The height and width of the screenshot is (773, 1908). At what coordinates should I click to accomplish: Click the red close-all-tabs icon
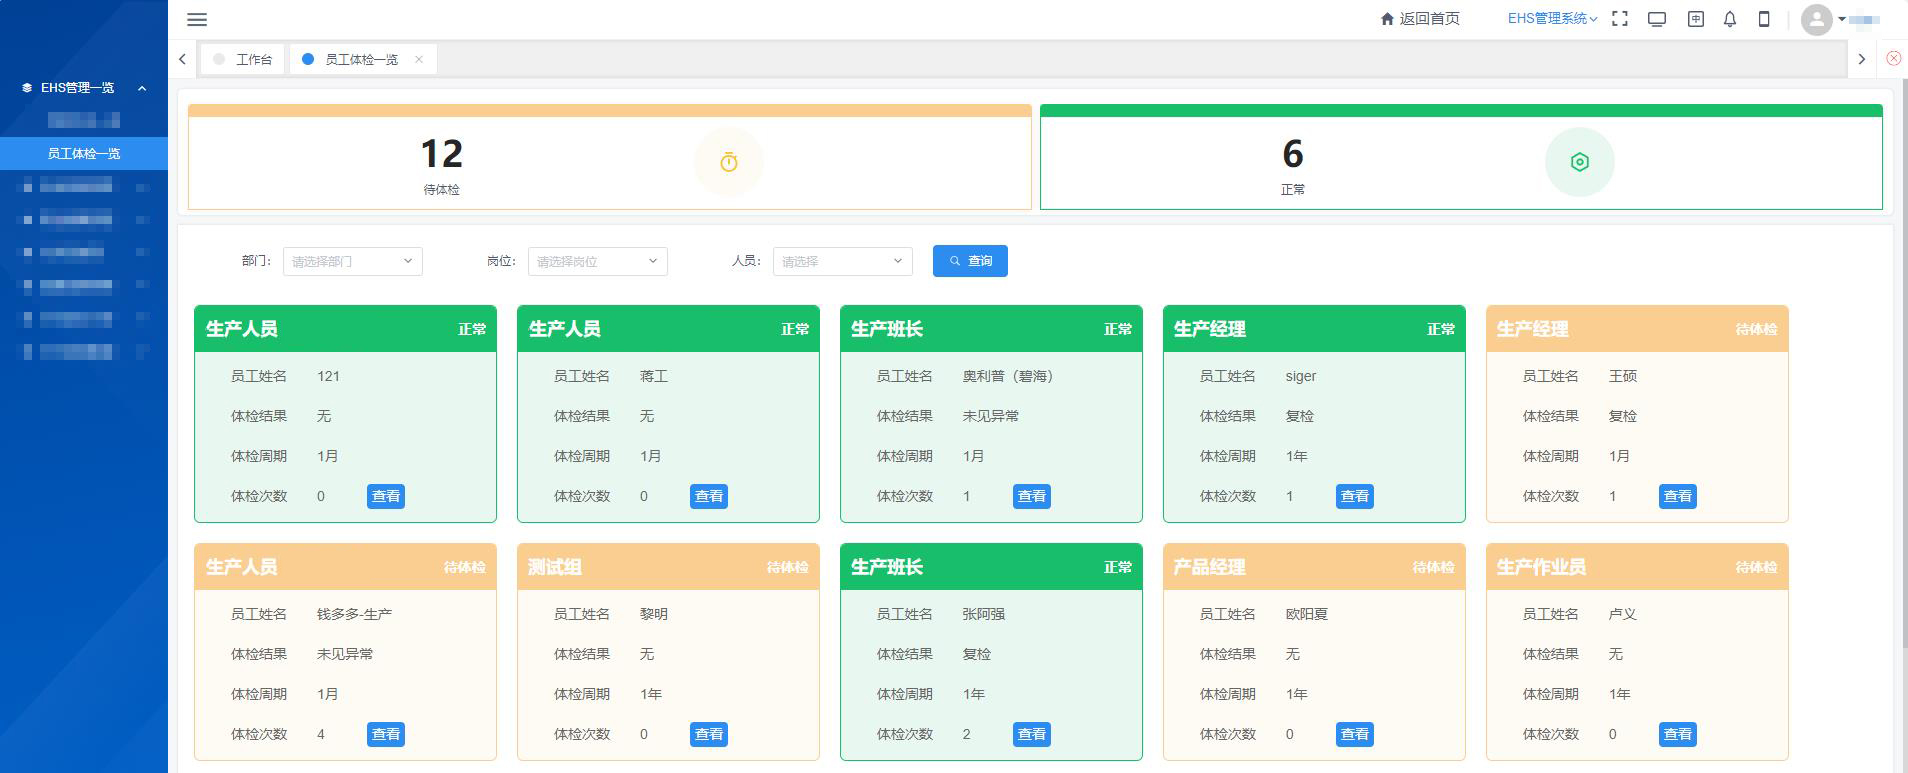coord(1893,59)
